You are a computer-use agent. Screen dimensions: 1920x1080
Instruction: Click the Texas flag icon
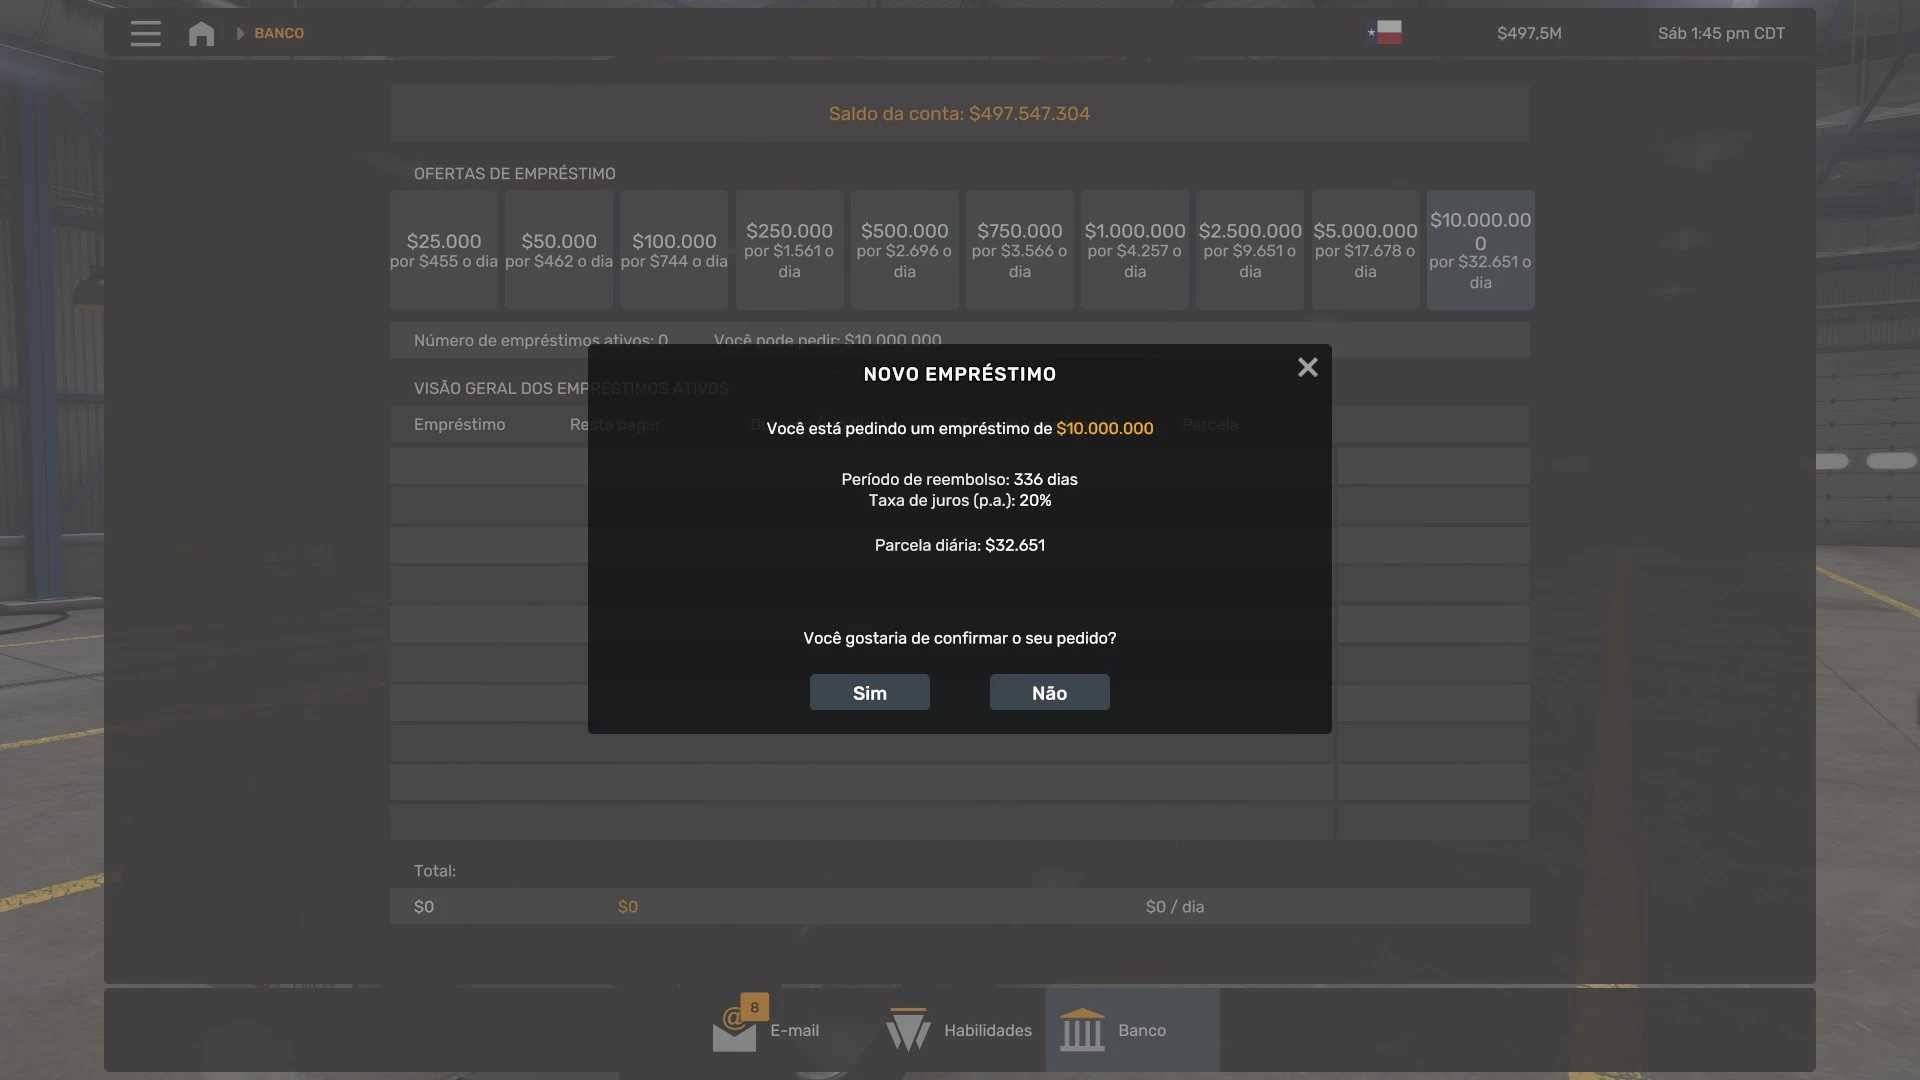pyautogui.click(x=1385, y=33)
